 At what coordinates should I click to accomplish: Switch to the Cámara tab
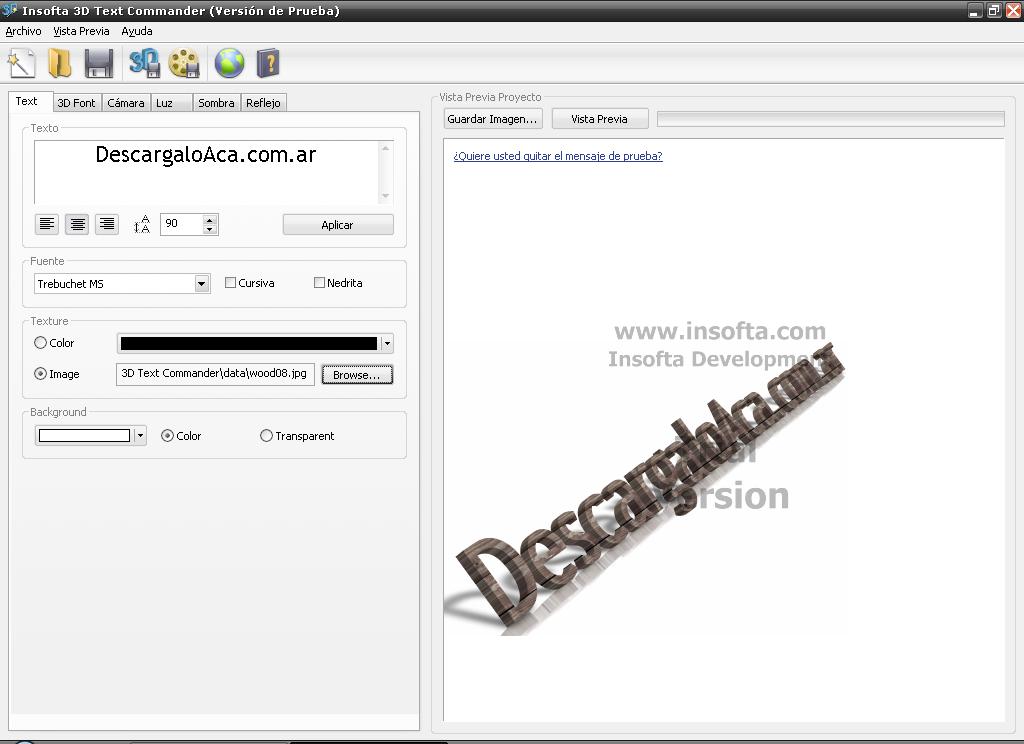[x=126, y=103]
